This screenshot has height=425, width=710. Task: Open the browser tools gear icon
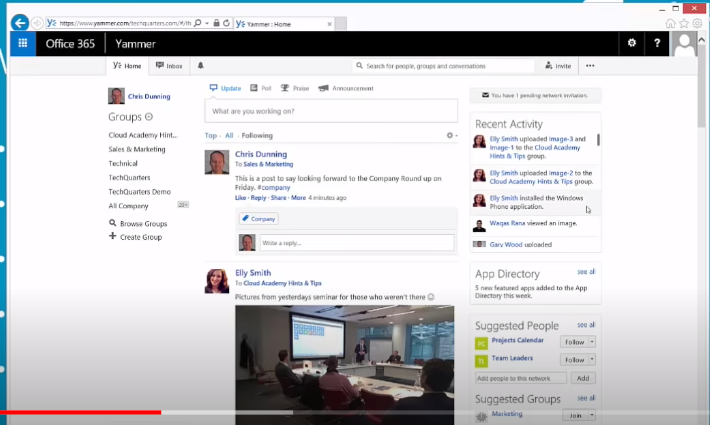697,23
